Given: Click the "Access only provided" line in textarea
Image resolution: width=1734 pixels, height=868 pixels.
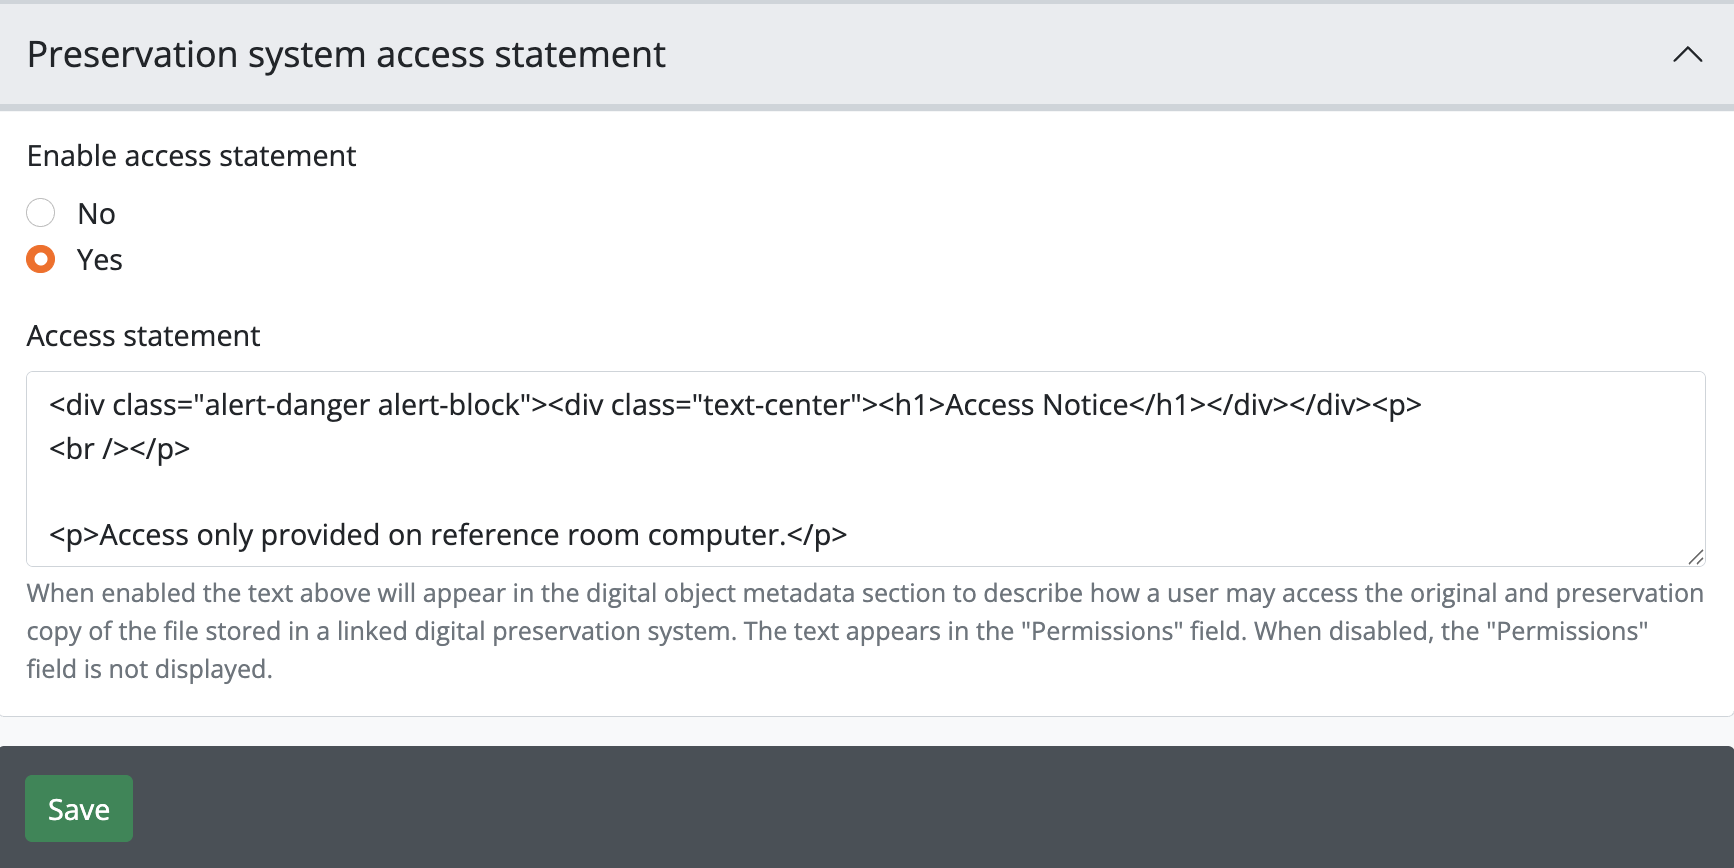Looking at the screenshot, I should 447,535.
